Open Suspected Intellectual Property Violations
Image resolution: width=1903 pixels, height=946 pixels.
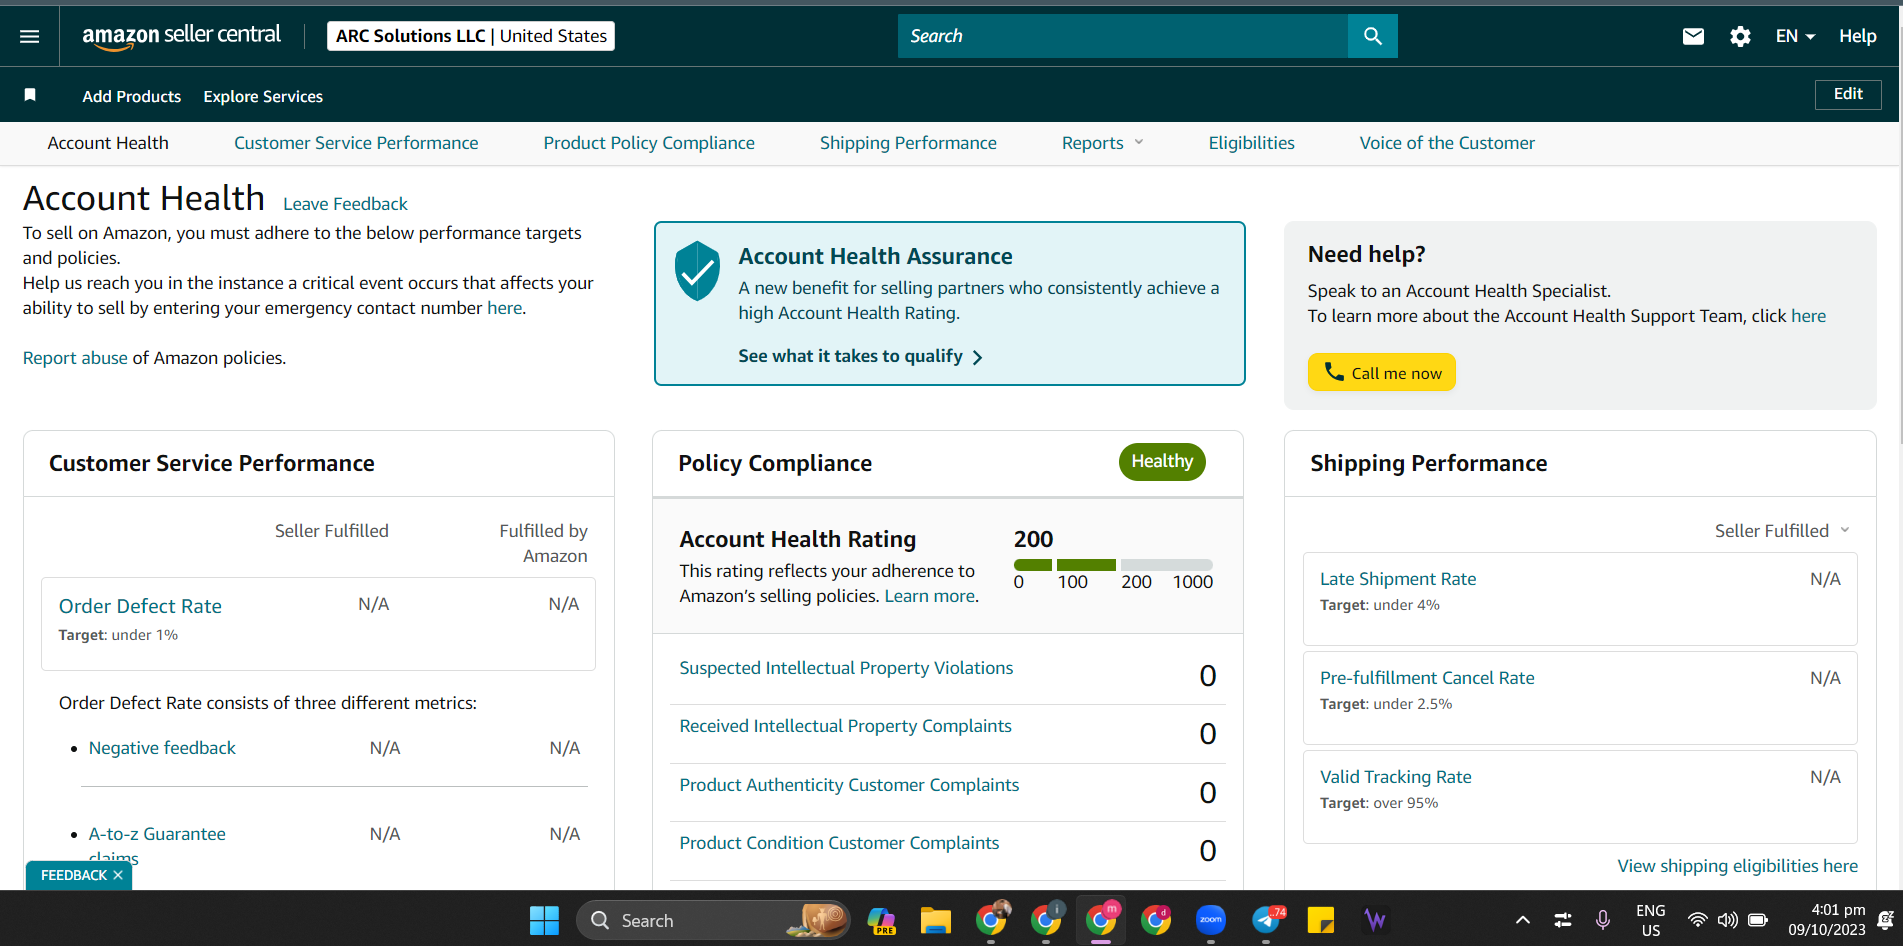coord(846,668)
